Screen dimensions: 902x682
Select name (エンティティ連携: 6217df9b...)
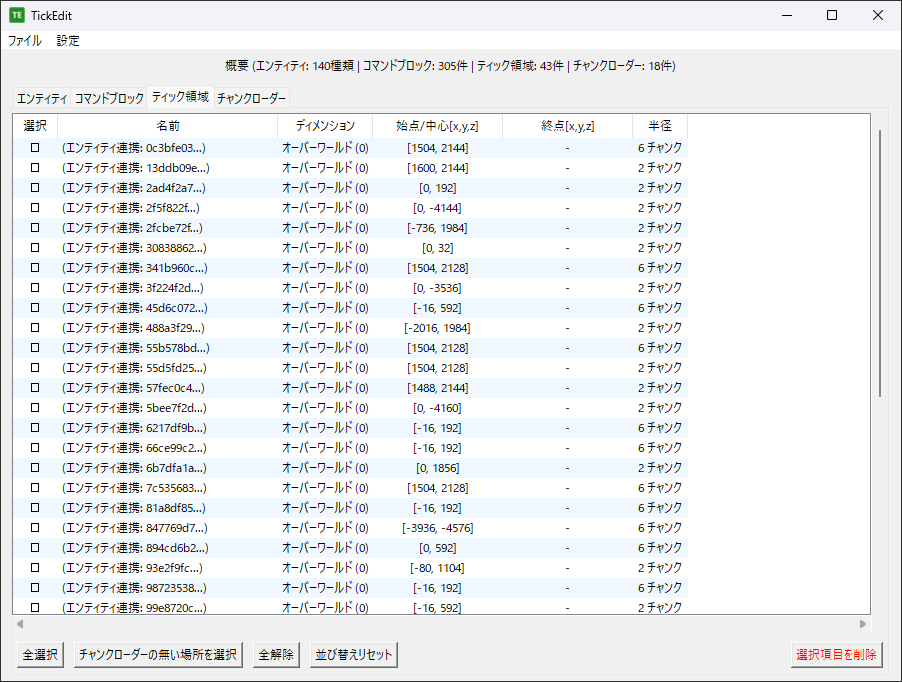[134, 428]
